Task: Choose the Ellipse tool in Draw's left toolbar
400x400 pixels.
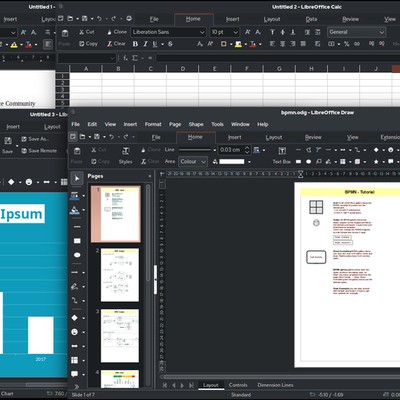Action: (77, 255)
